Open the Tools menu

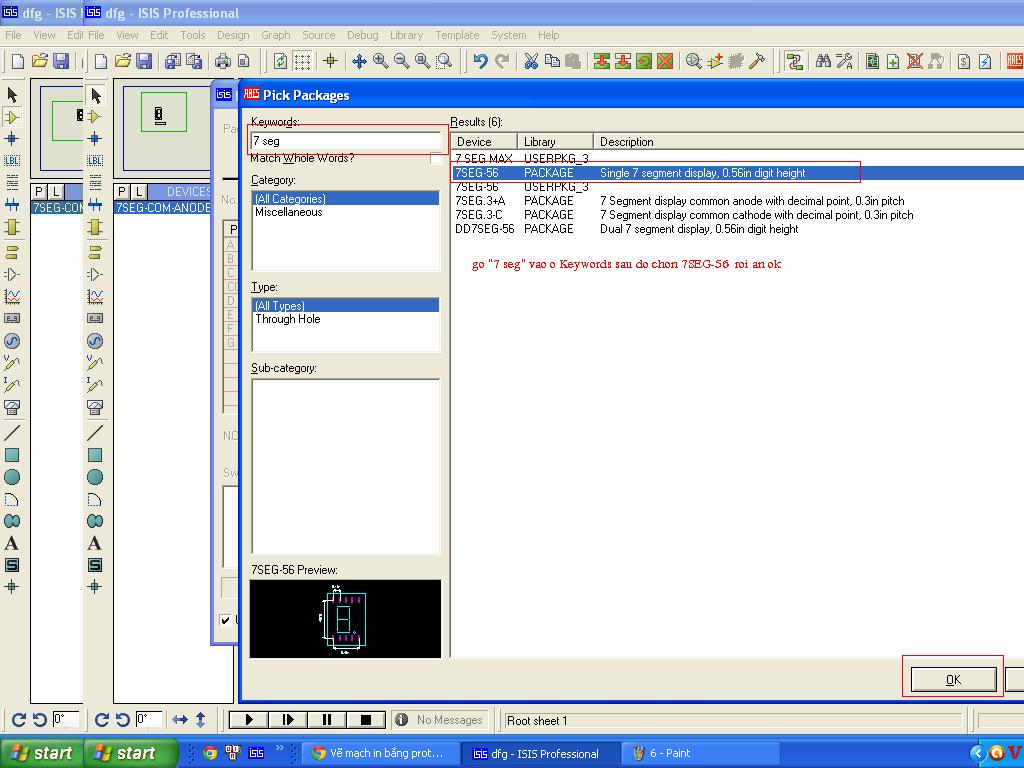click(193, 35)
